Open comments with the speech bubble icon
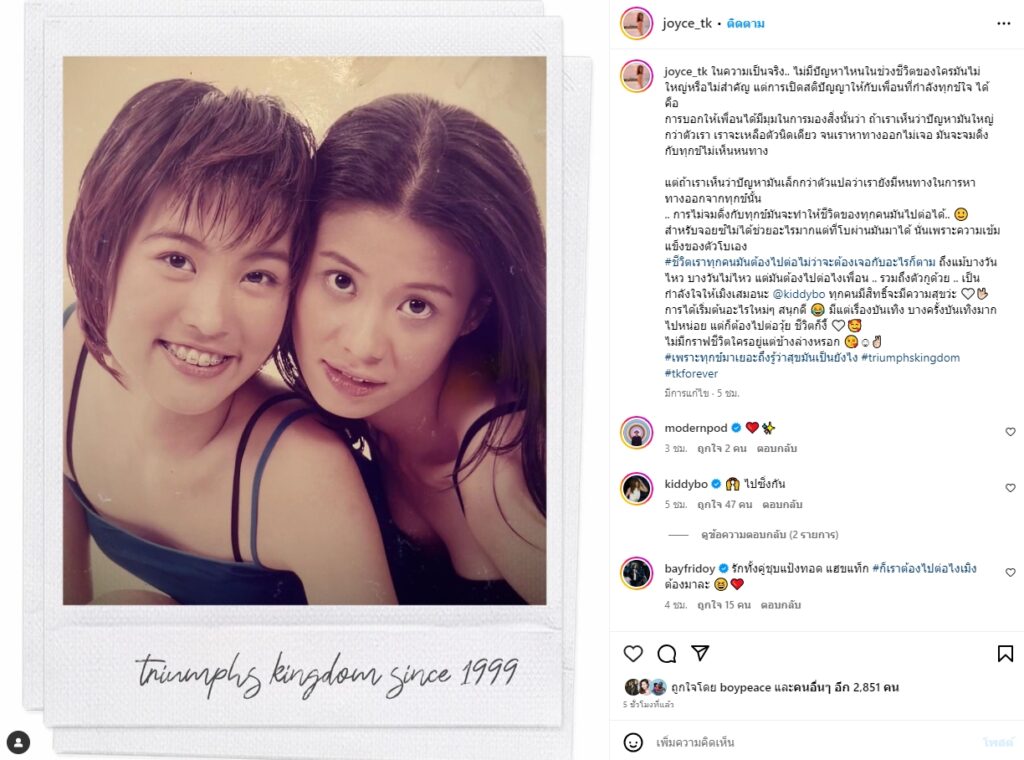 667,654
